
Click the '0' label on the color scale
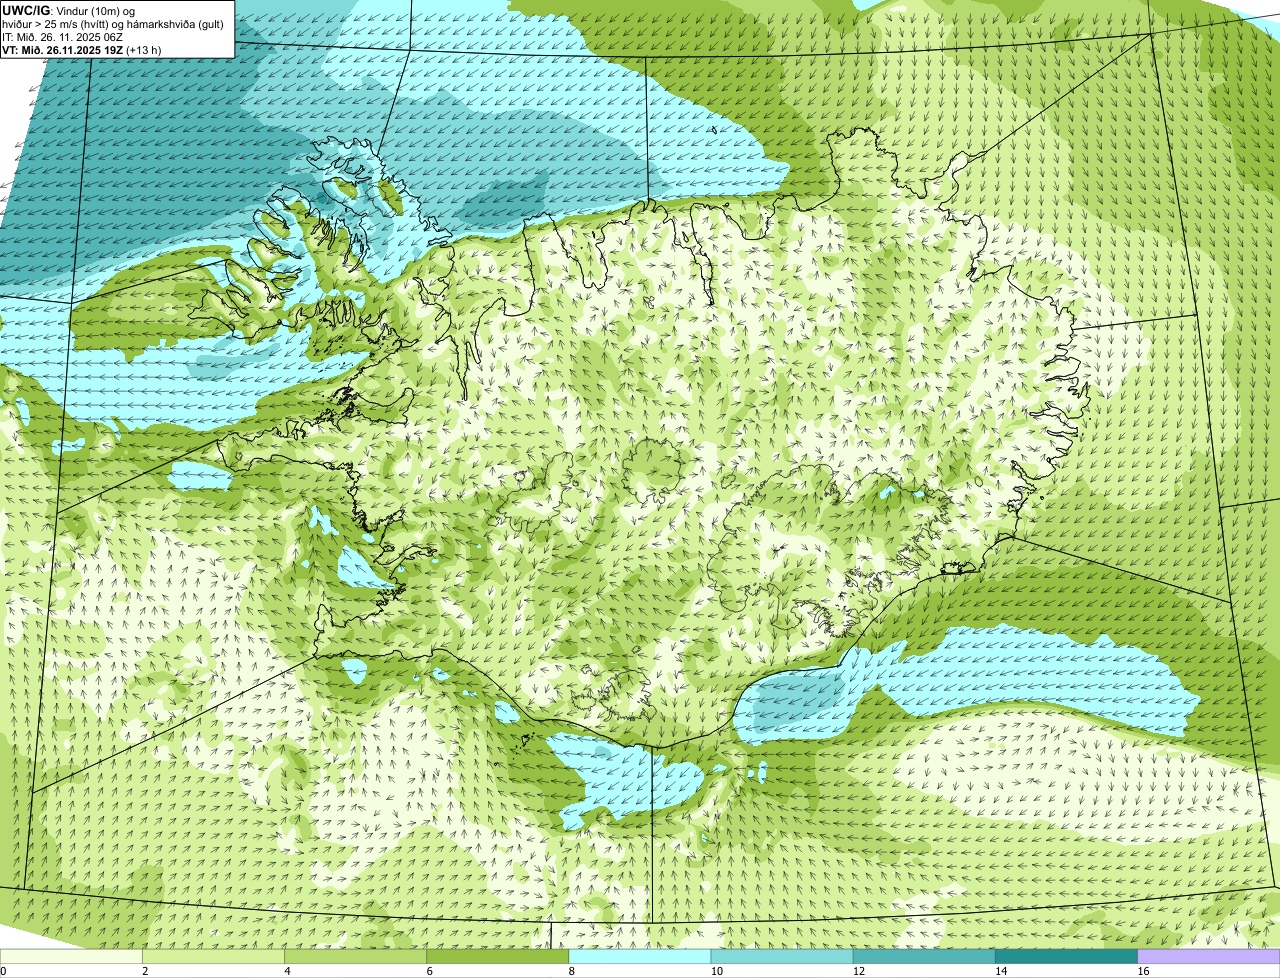point(3,971)
